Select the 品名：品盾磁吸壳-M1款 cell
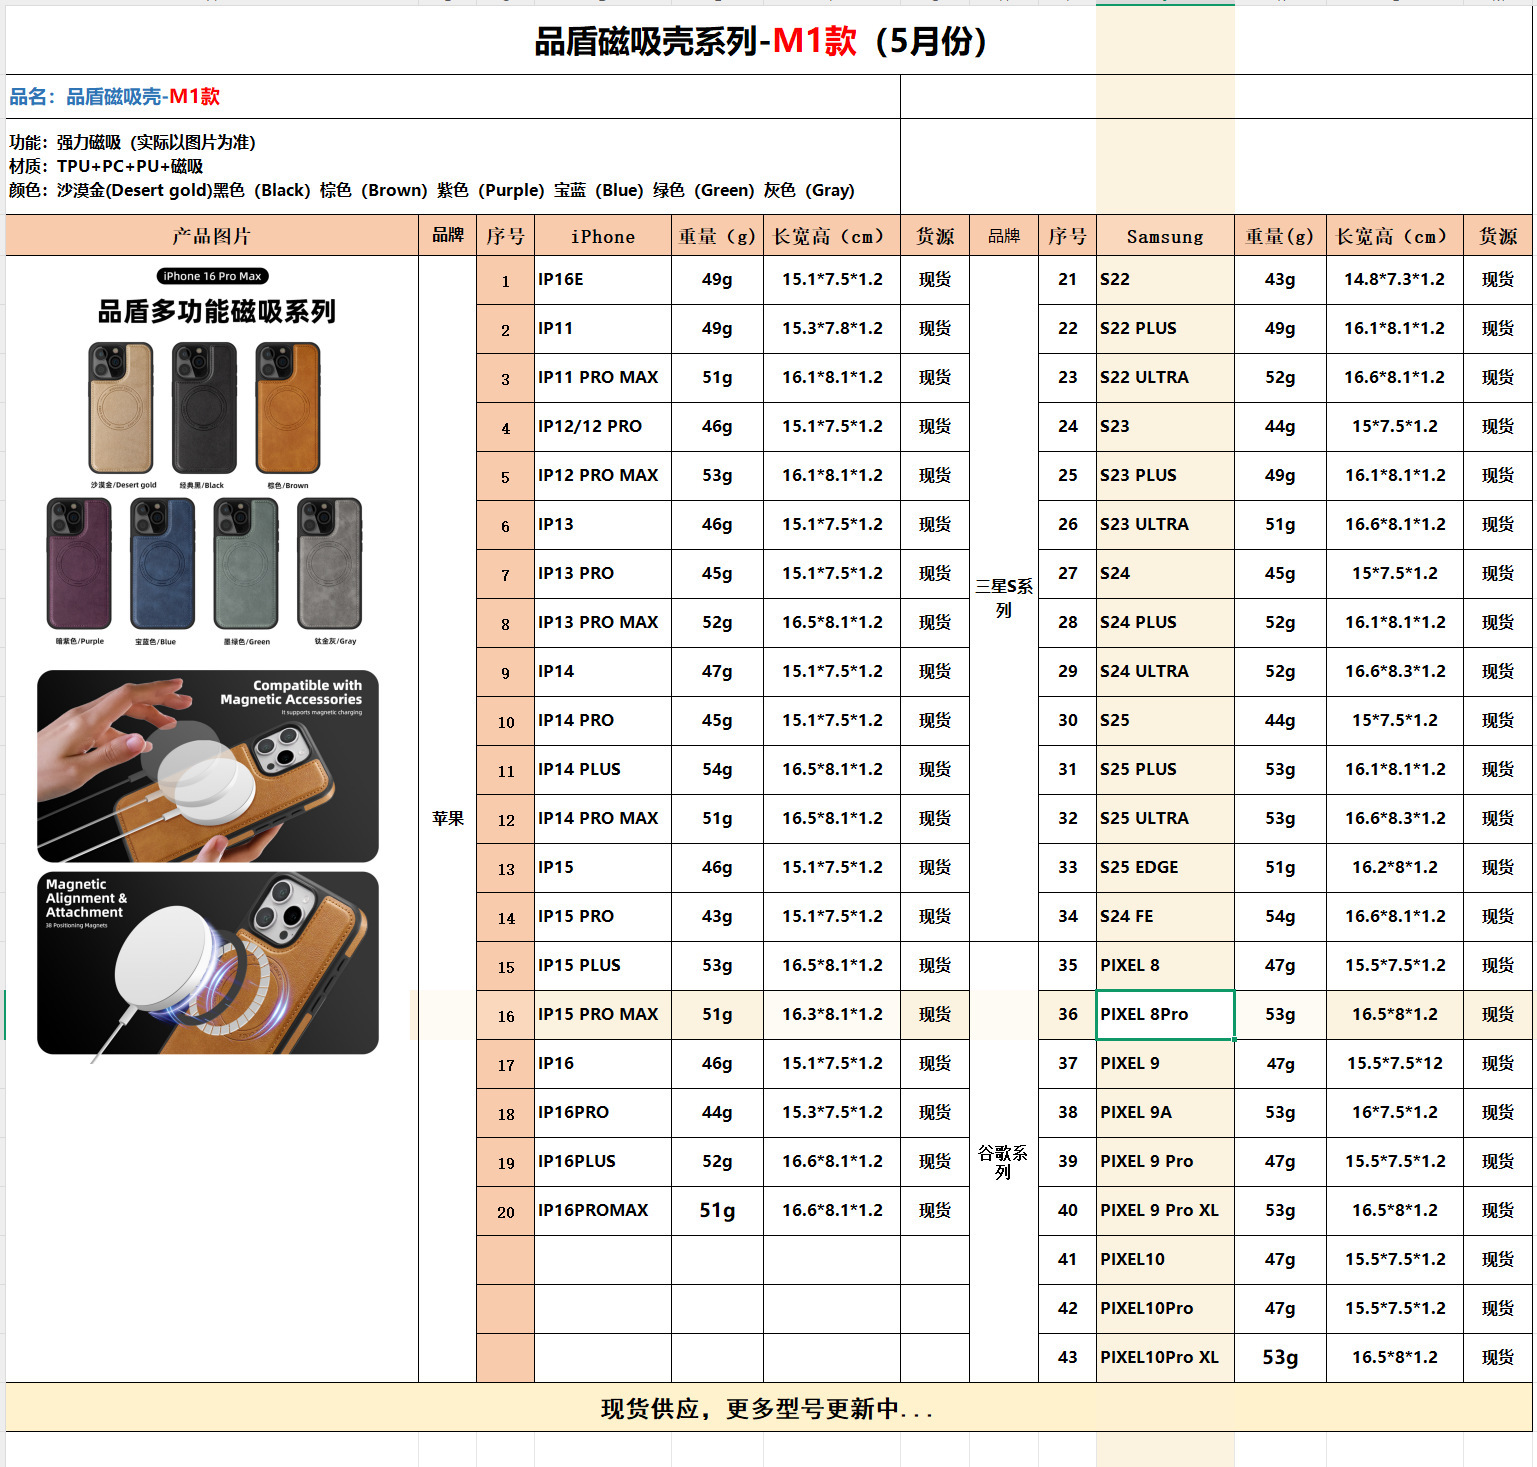 (x=453, y=97)
